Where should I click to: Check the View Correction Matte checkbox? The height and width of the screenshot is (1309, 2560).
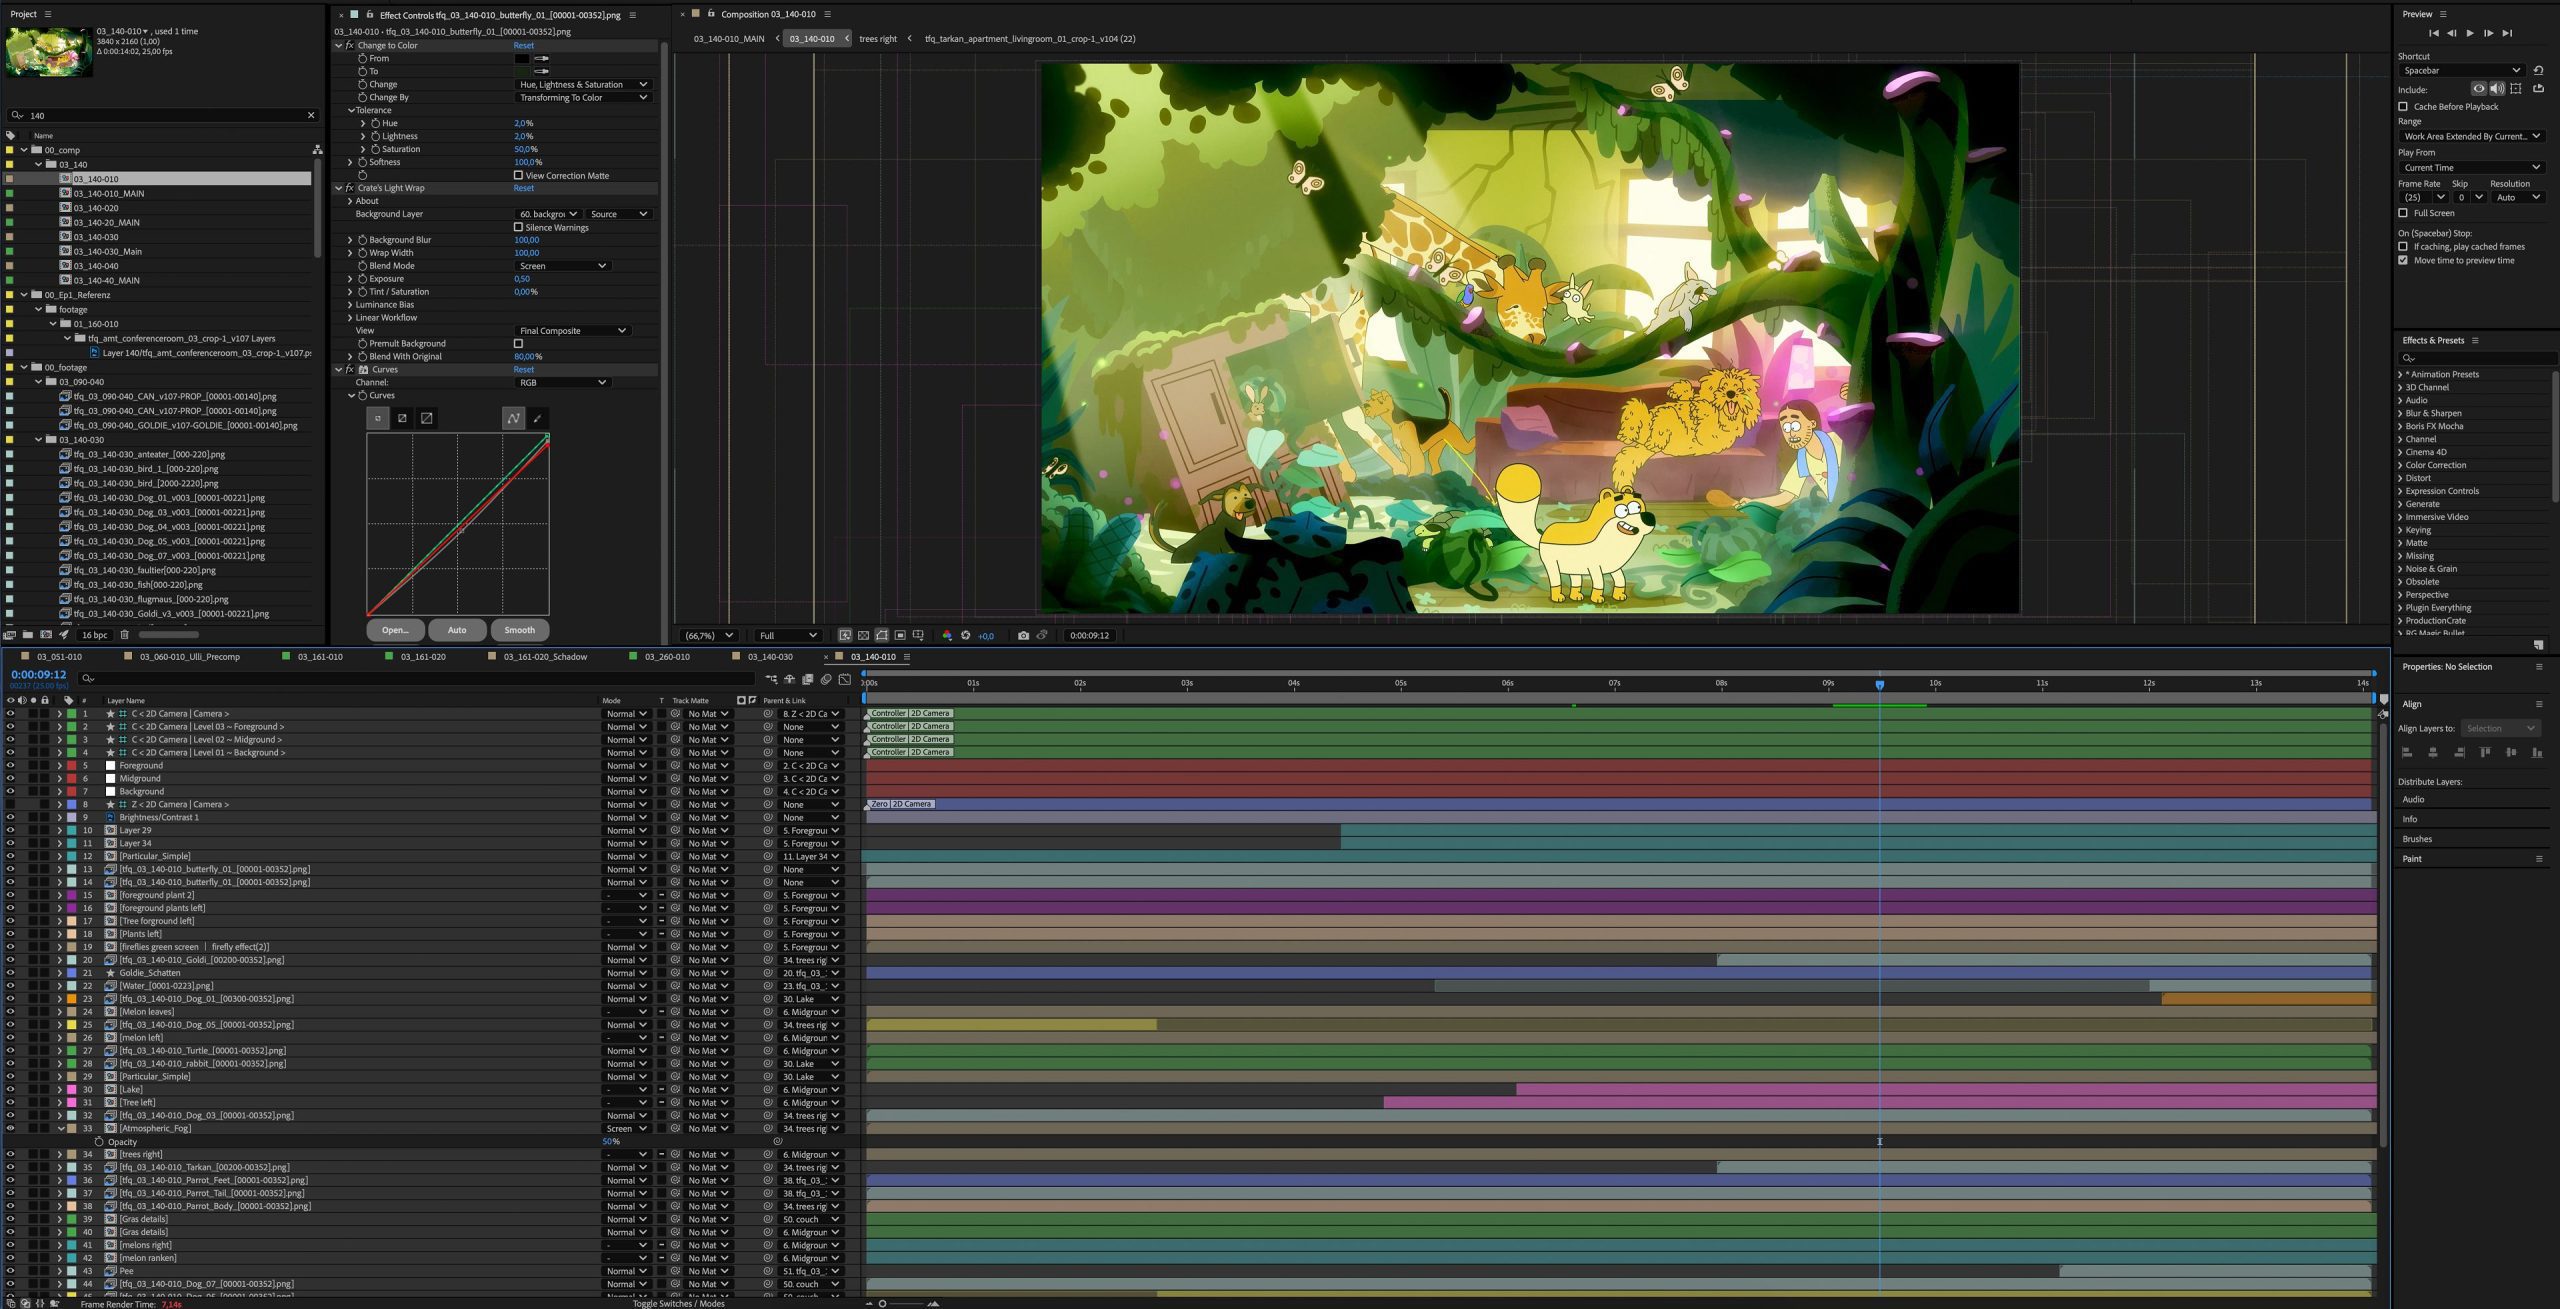pyautogui.click(x=518, y=175)
